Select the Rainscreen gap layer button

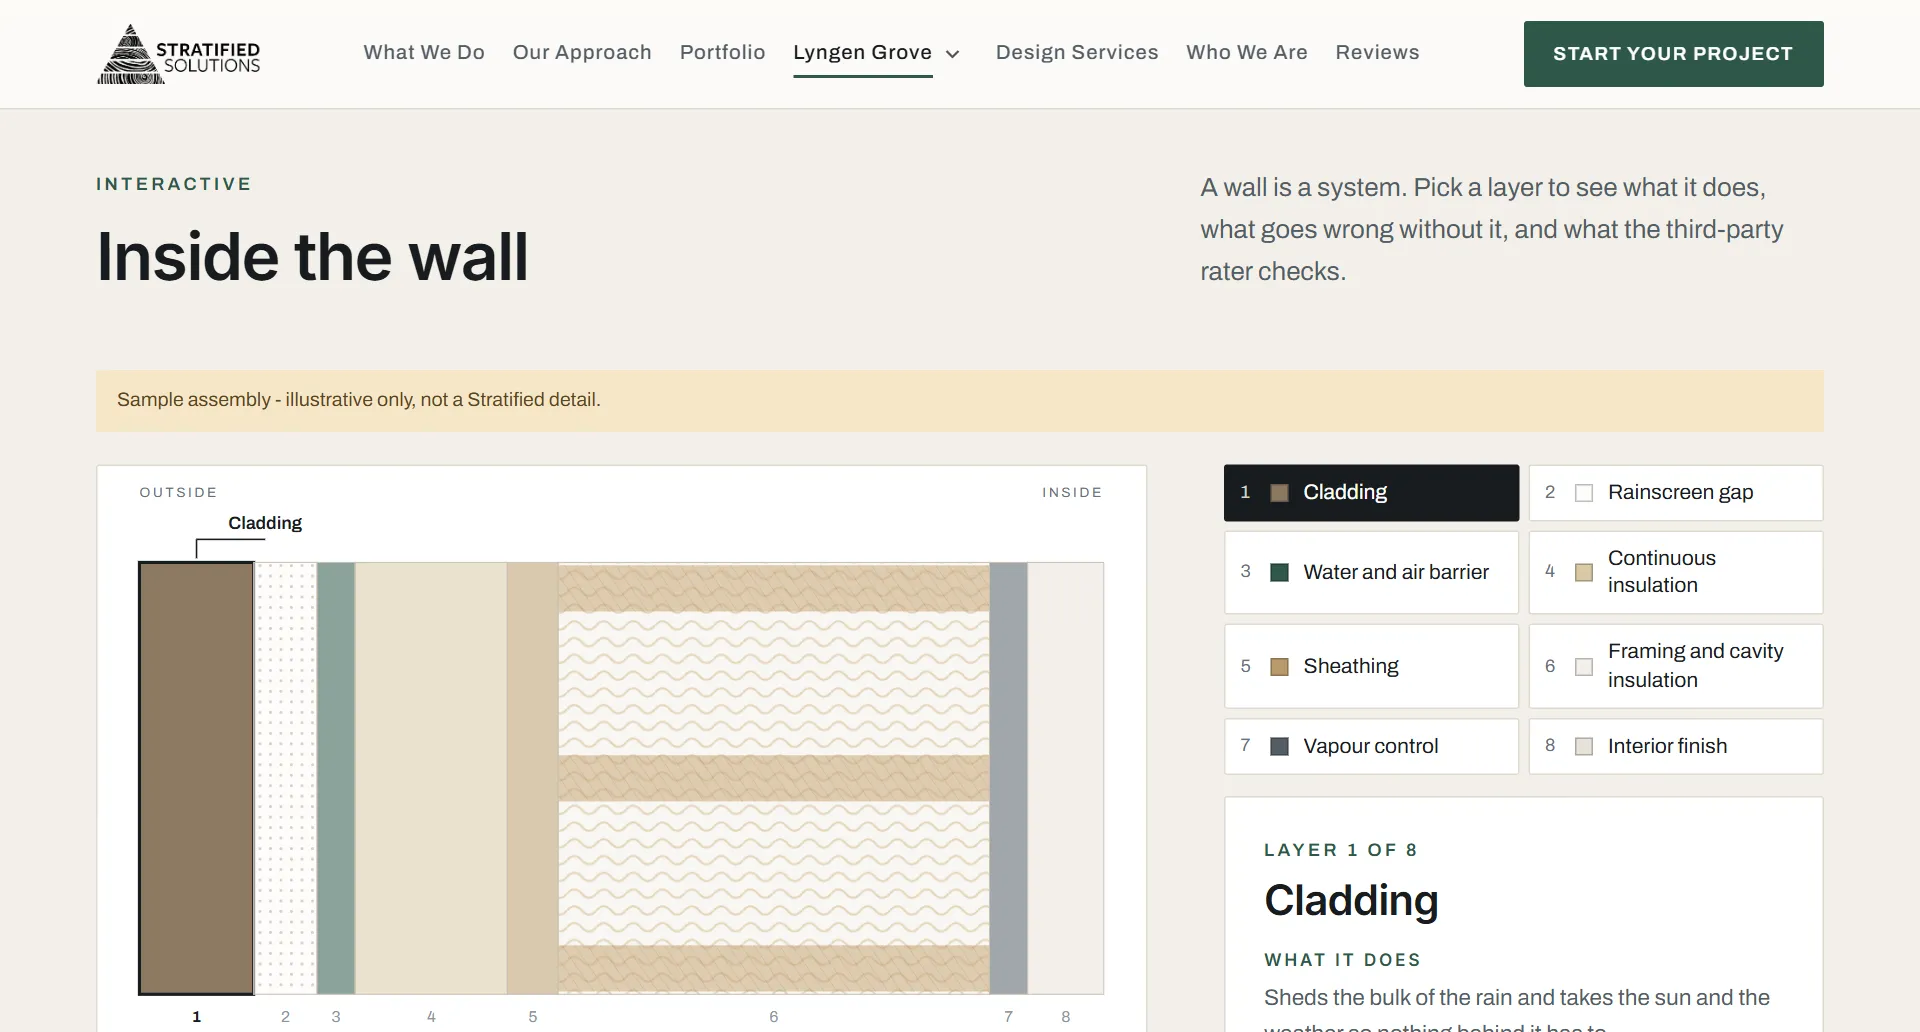click(1676, 493)
